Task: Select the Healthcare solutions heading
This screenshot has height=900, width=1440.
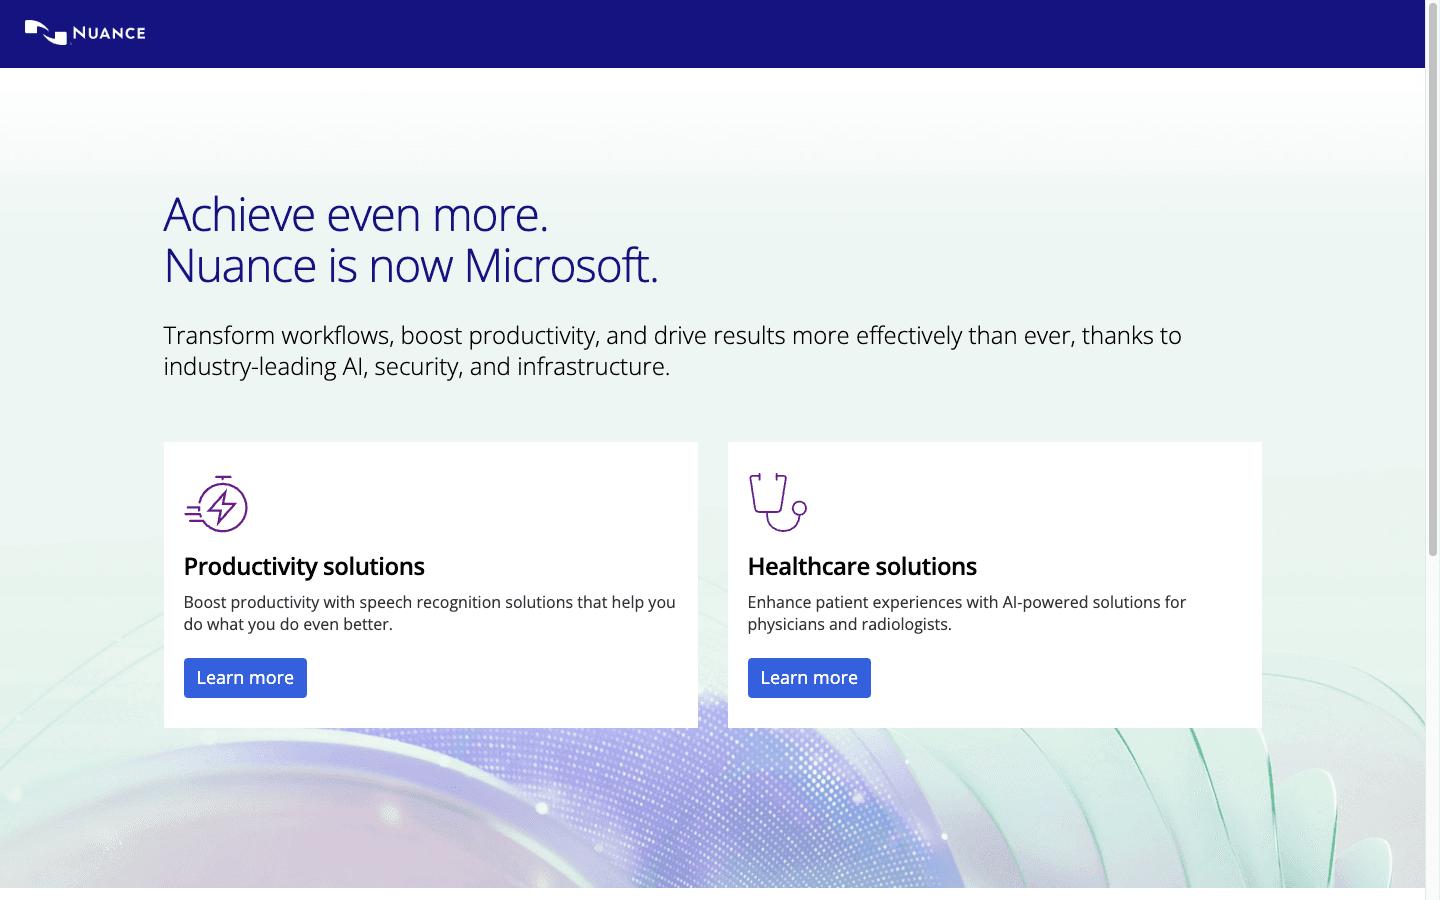Action: 862,567
